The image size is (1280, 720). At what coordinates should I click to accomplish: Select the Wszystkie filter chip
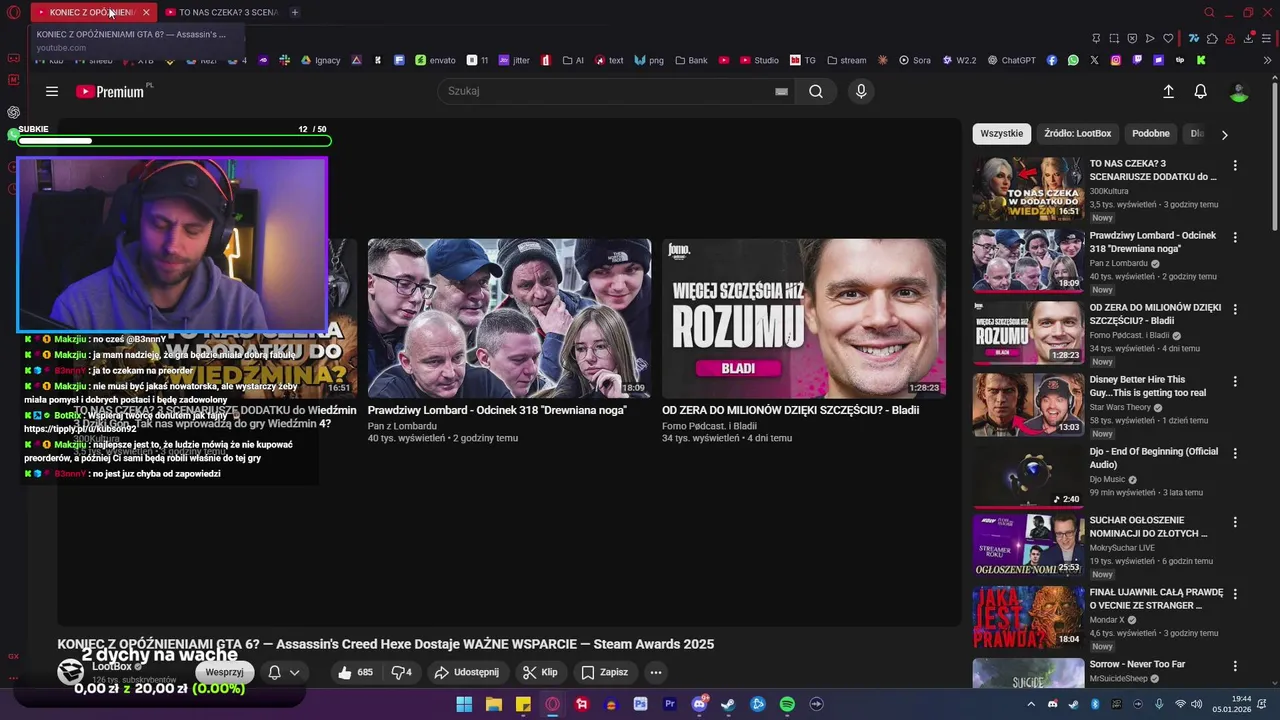(x=1001, y=133)
